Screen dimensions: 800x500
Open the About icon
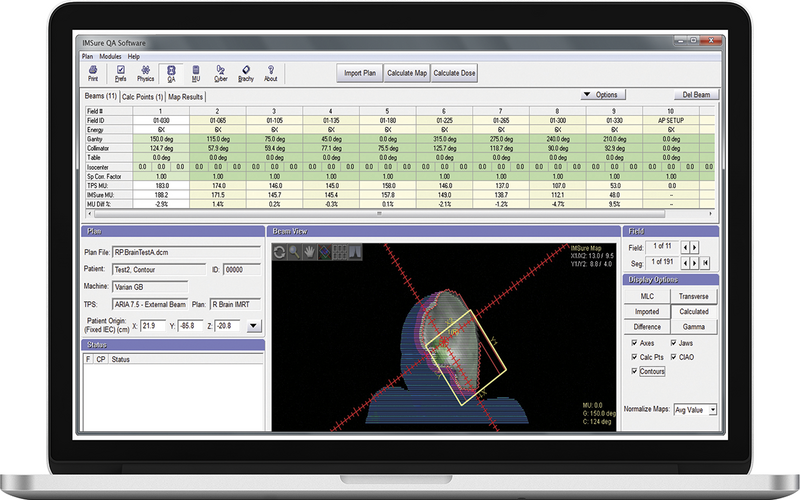pos(271,71)
